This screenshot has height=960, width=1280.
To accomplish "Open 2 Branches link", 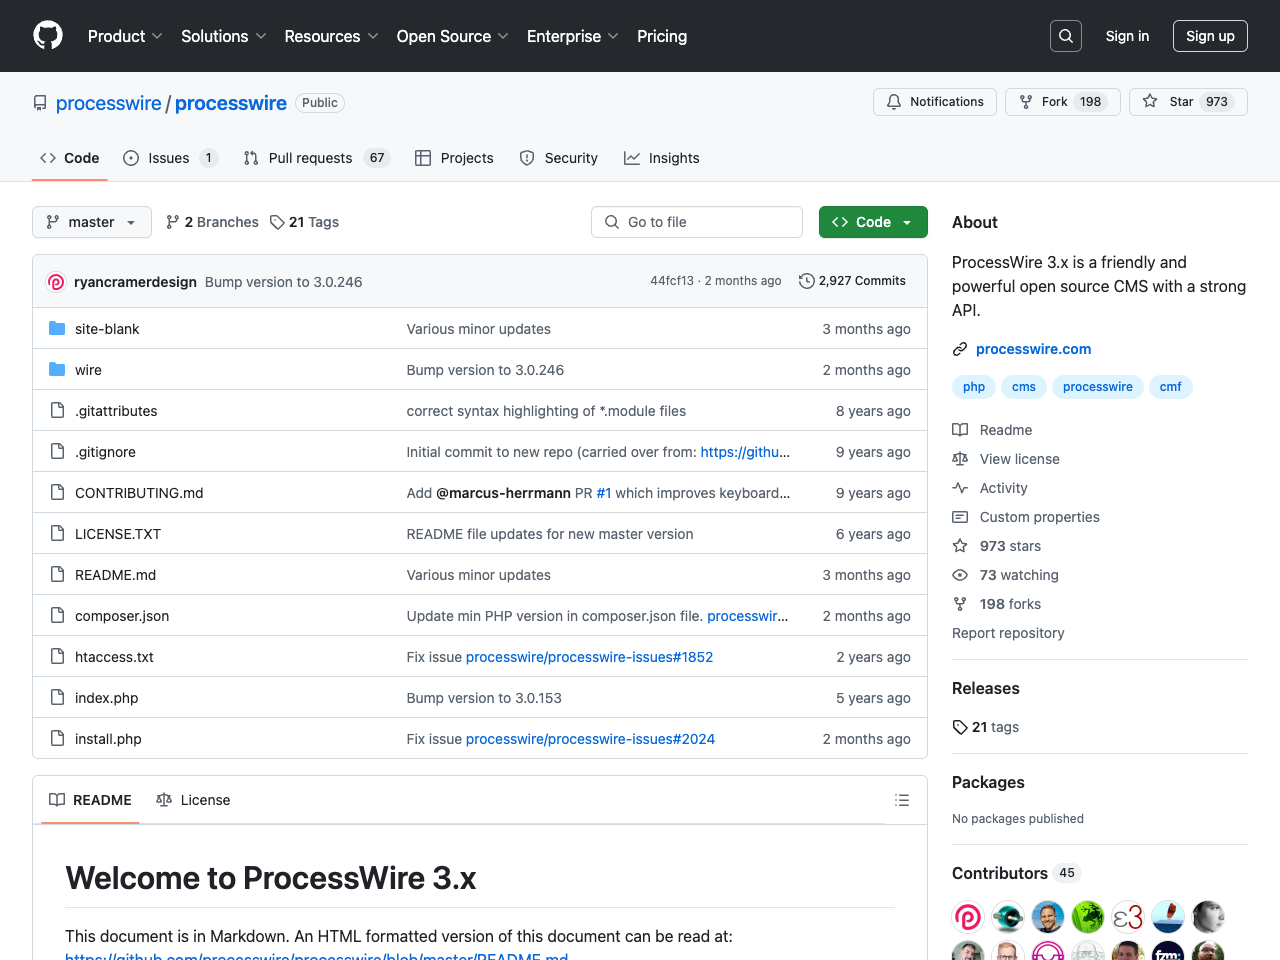I will pos(212,222).
